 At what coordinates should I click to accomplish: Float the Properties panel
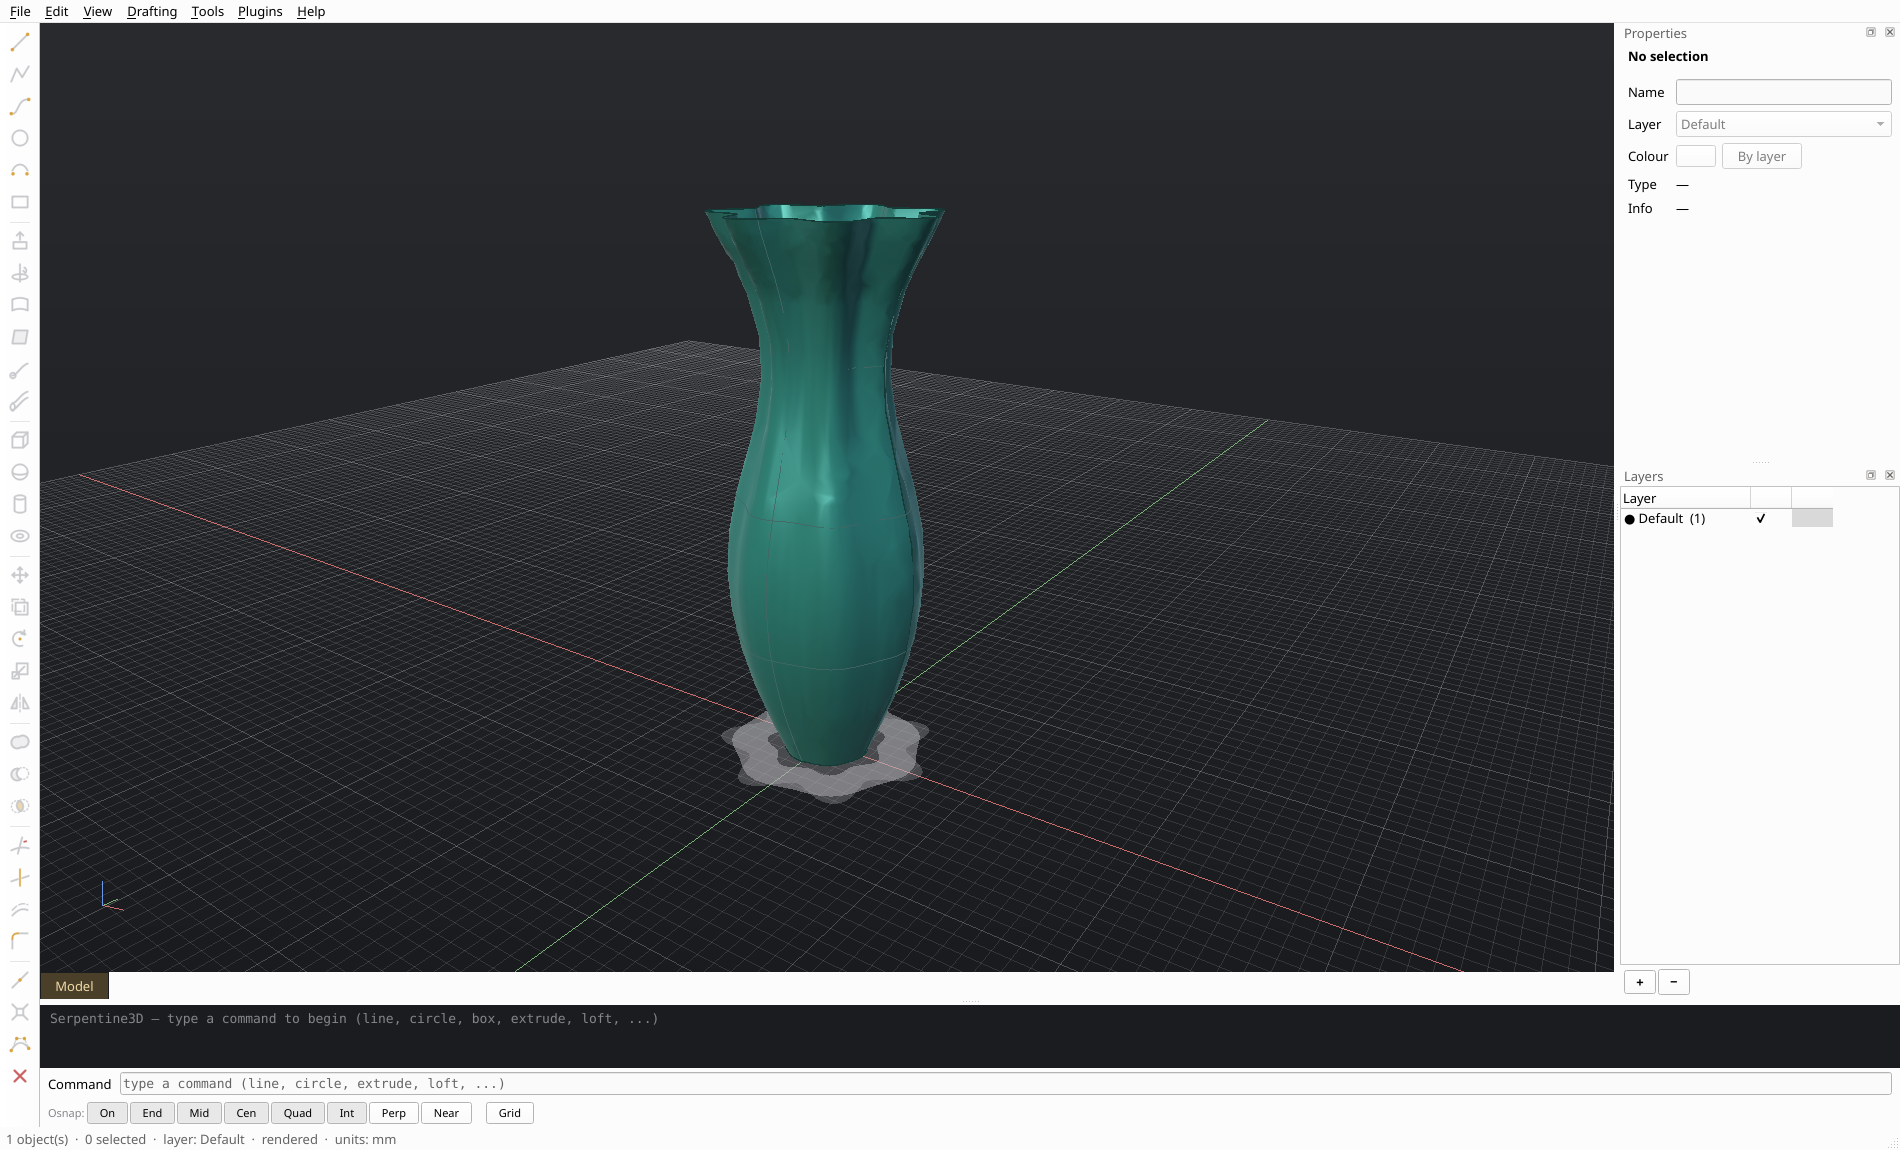[1871, 32]
